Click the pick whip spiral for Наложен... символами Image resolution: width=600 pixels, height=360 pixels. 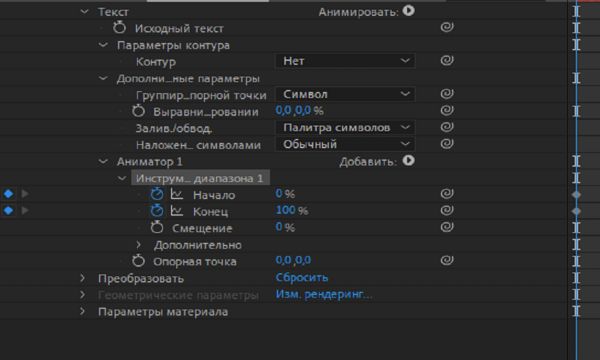coord(447,144)
